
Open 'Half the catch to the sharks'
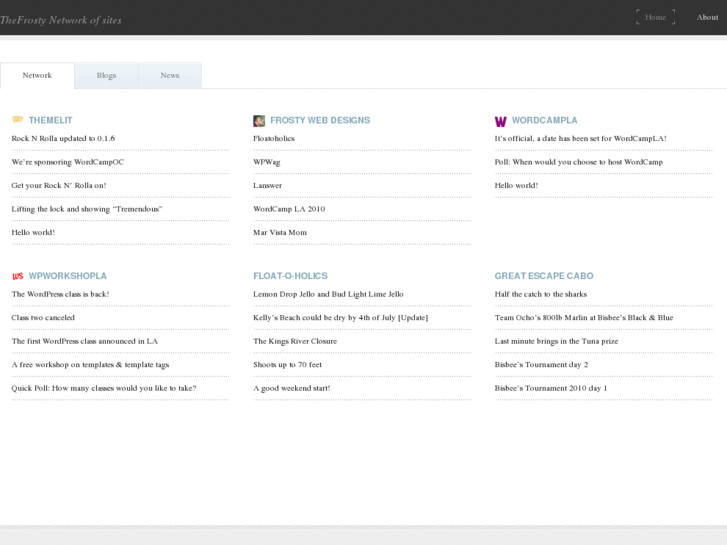541,294
